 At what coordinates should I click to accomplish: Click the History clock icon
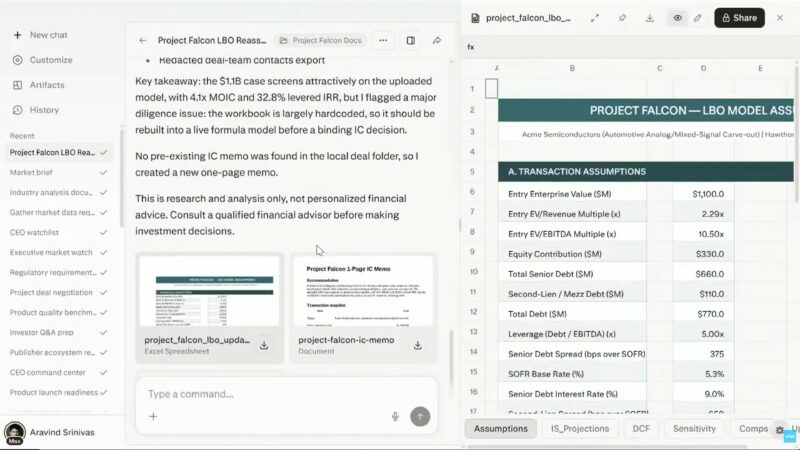17,110
